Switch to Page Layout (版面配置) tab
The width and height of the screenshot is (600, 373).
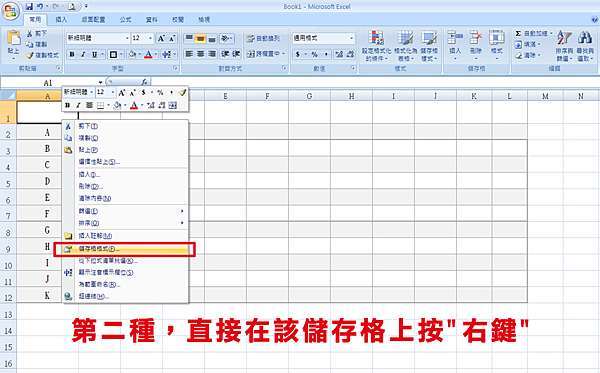click(x=93, y=19)
